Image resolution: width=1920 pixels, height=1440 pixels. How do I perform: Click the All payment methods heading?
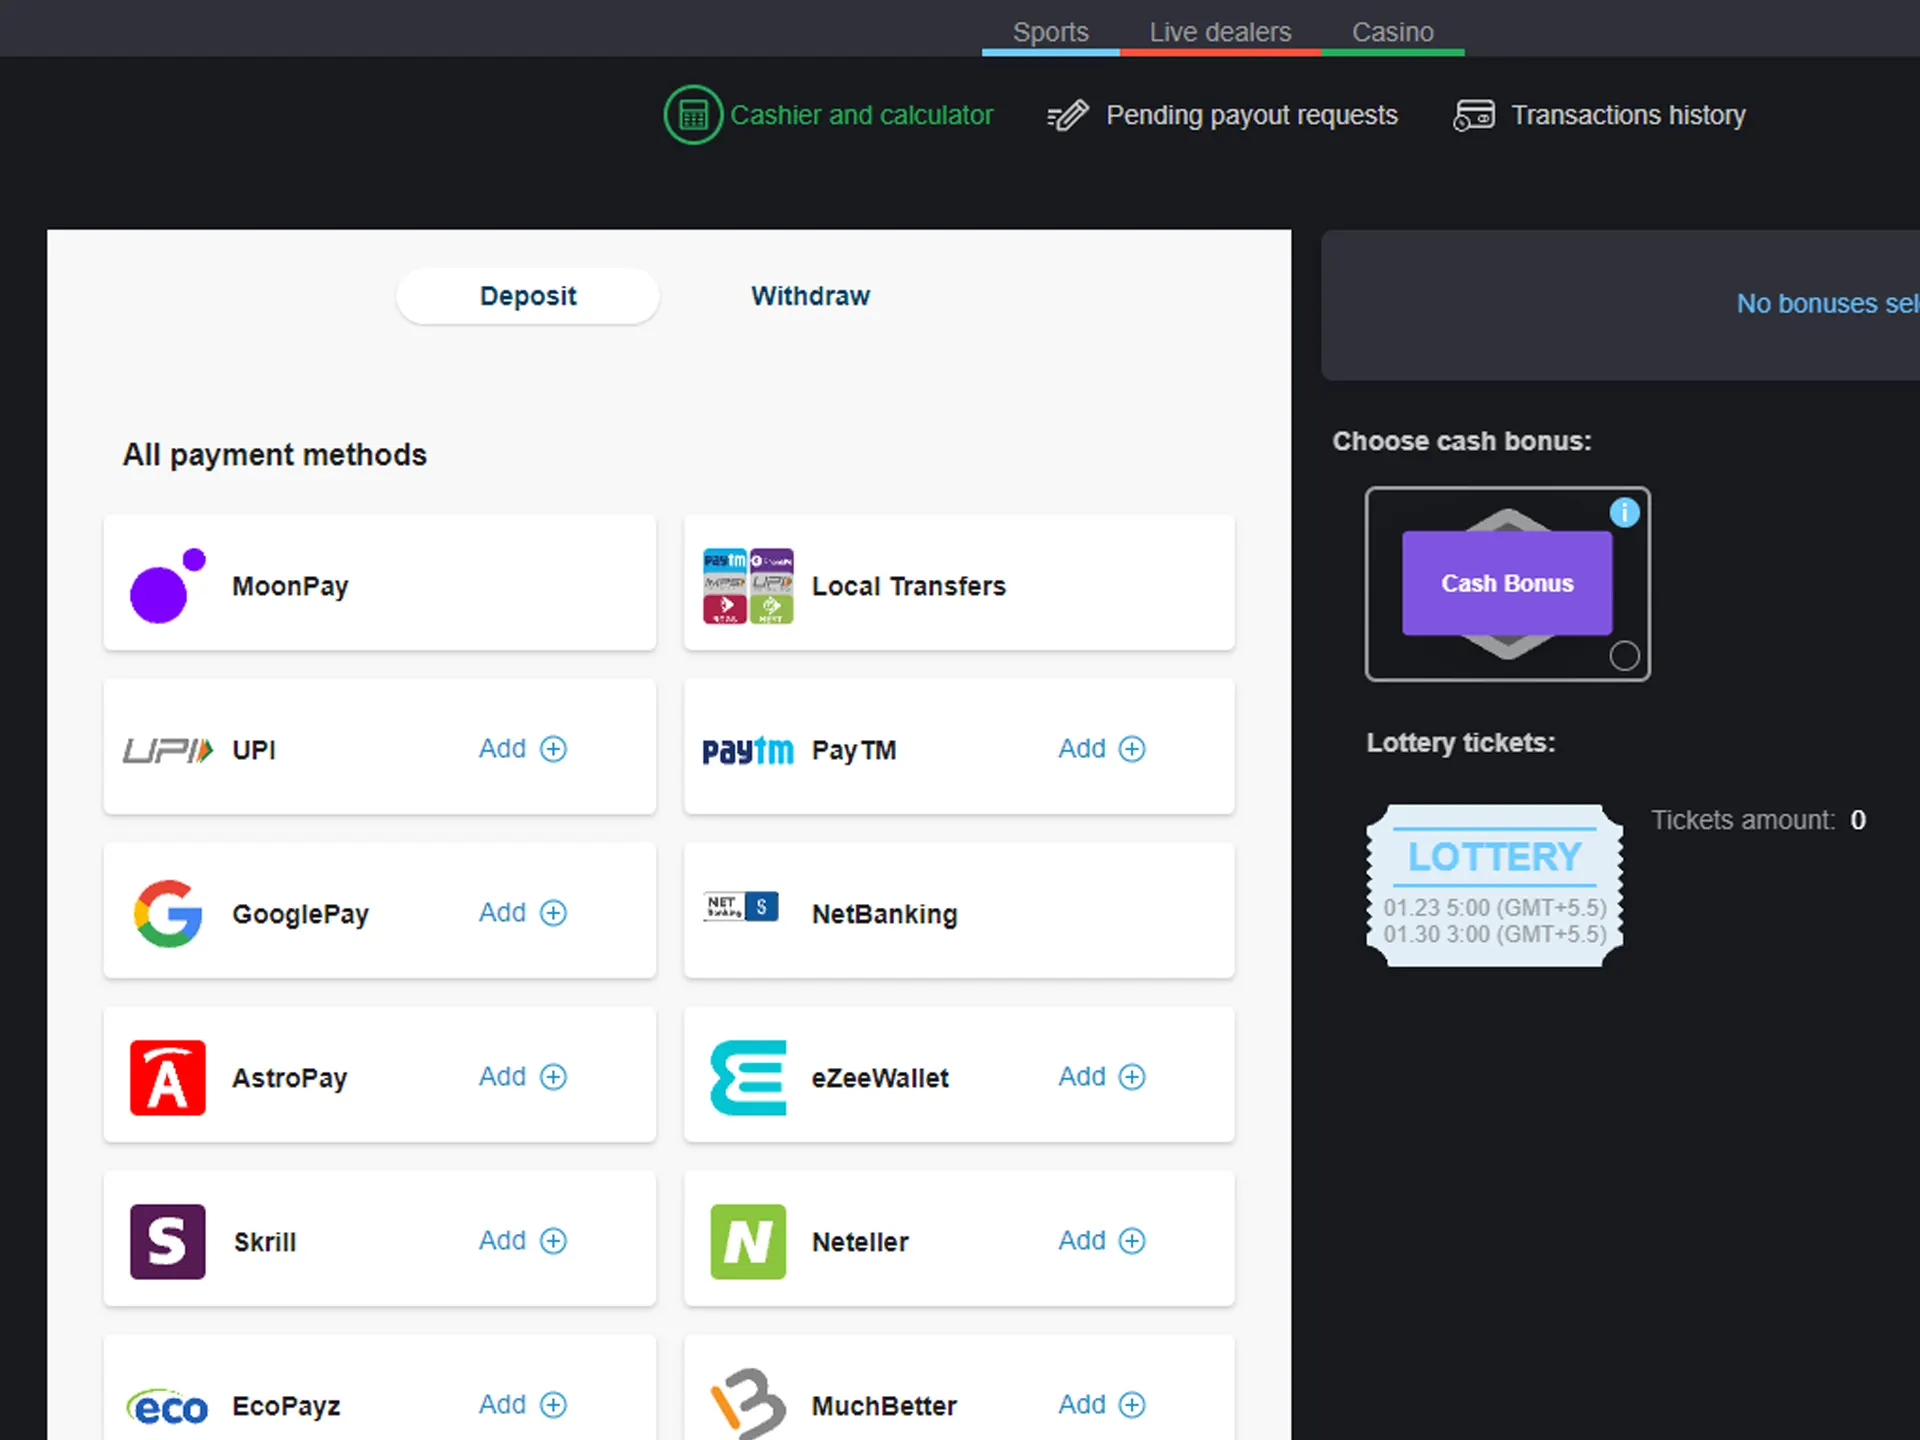coord(275,455)
